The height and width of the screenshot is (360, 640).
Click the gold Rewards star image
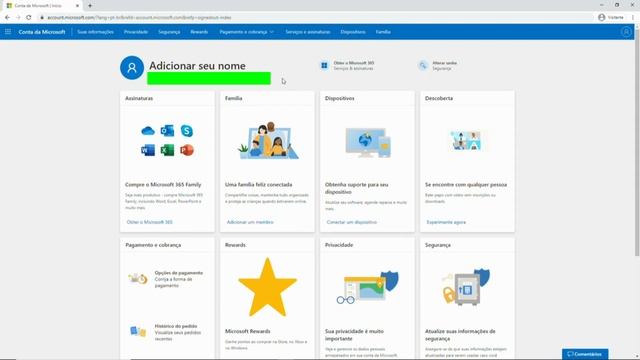coord(267,287)
